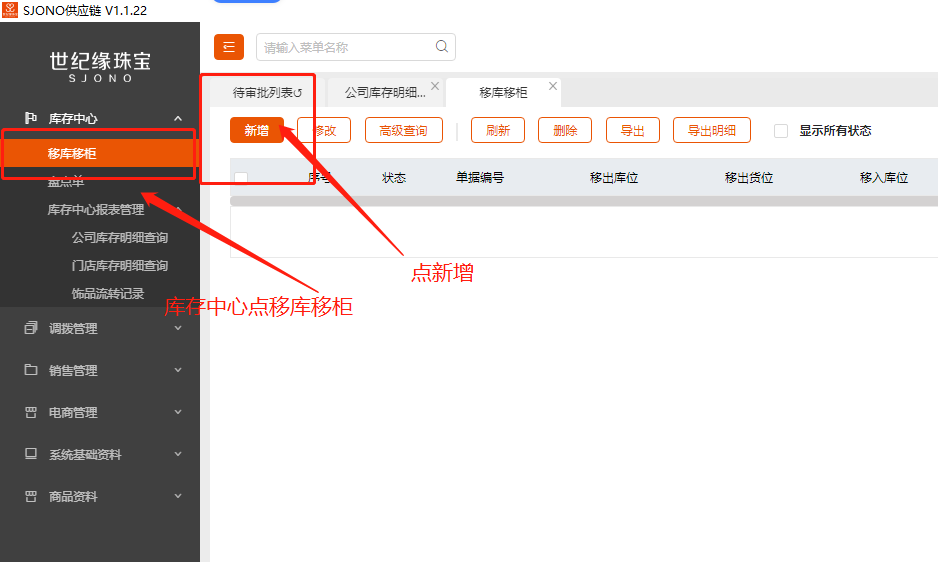Open 公司库存明细查询 in the sidebar
Viewport: 938px width, 562px height.
click(120, 238)
